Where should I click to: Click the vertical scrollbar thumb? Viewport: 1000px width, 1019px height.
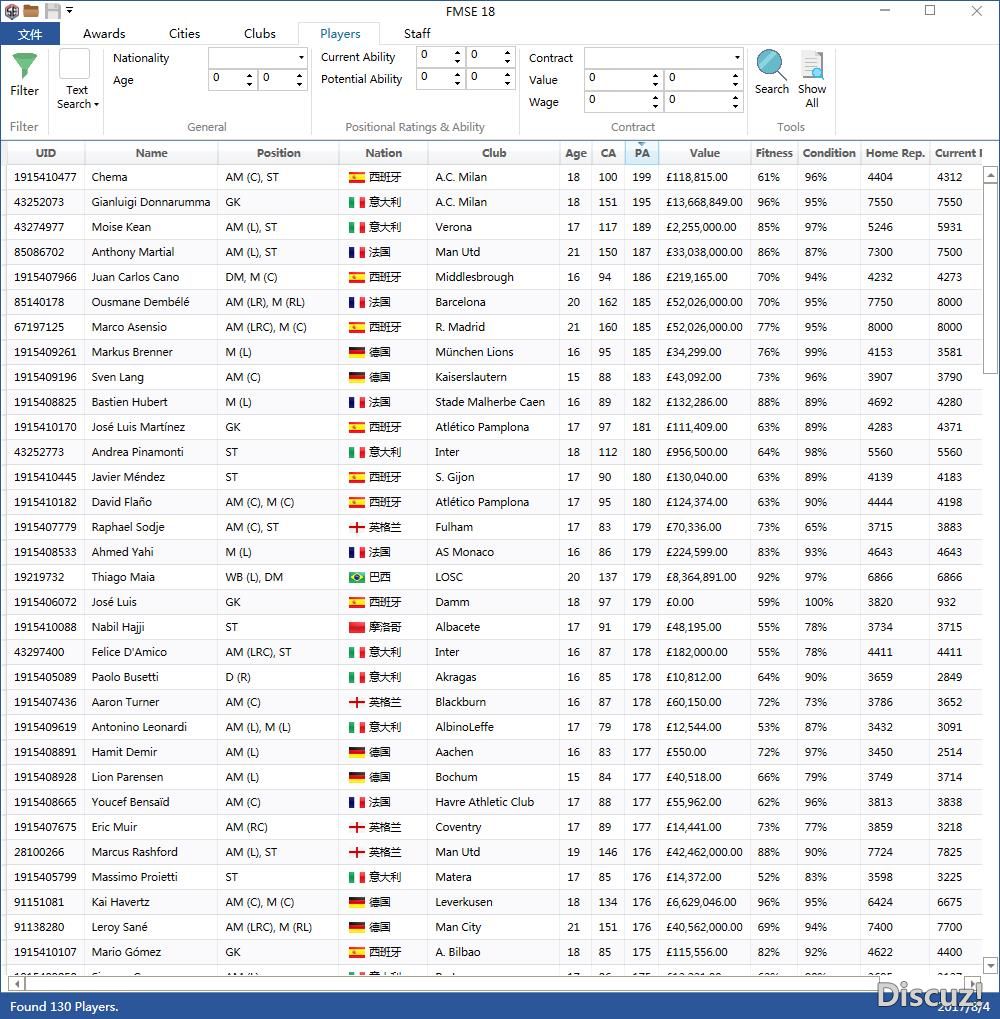point(990,277)
